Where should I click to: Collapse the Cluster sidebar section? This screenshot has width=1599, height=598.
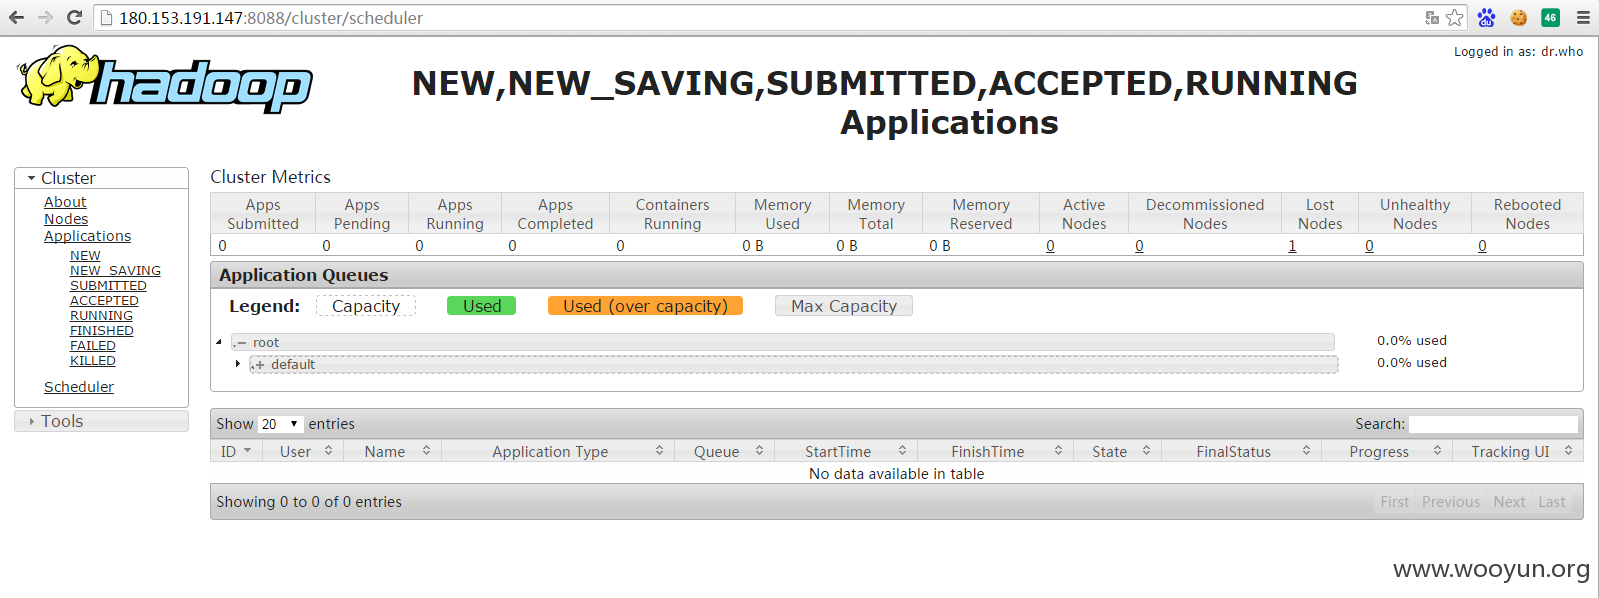point(101,178)
